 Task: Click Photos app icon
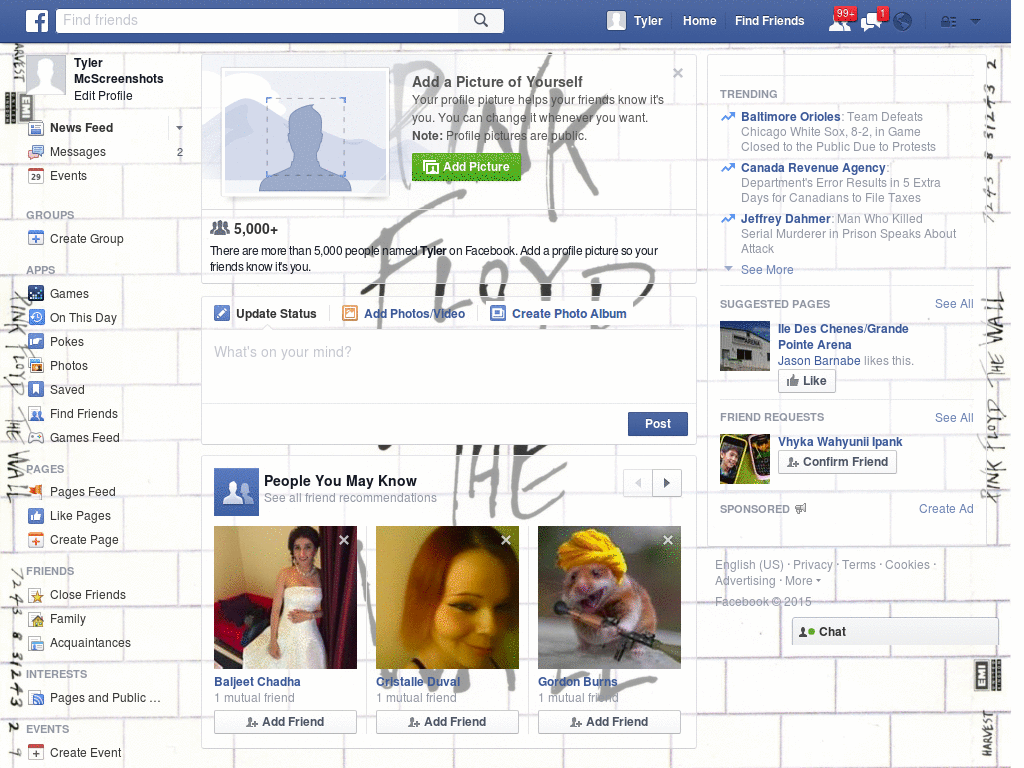click(37, 366)
